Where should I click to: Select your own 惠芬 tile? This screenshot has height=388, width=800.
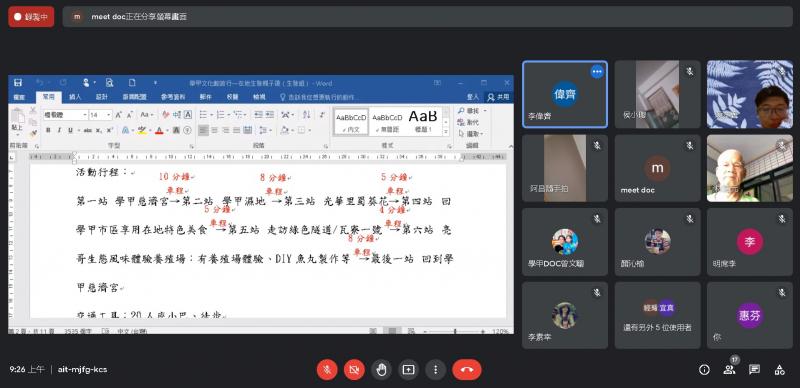(x=749, y=315)
